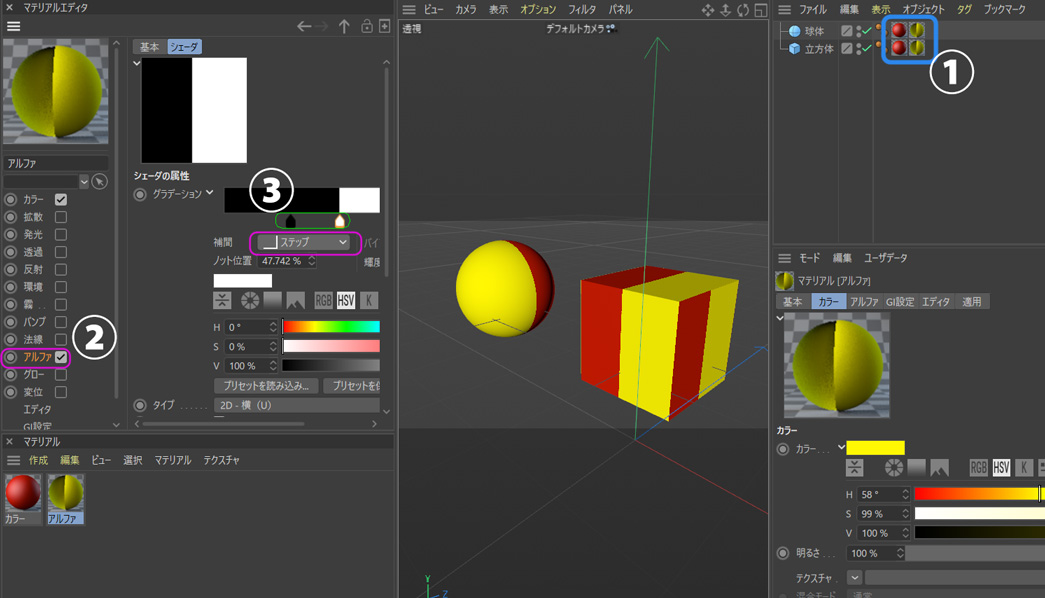Viewport: 1045px width, 598px height.
Task: Select the red カラー material thumbnail
Action: 22,494
